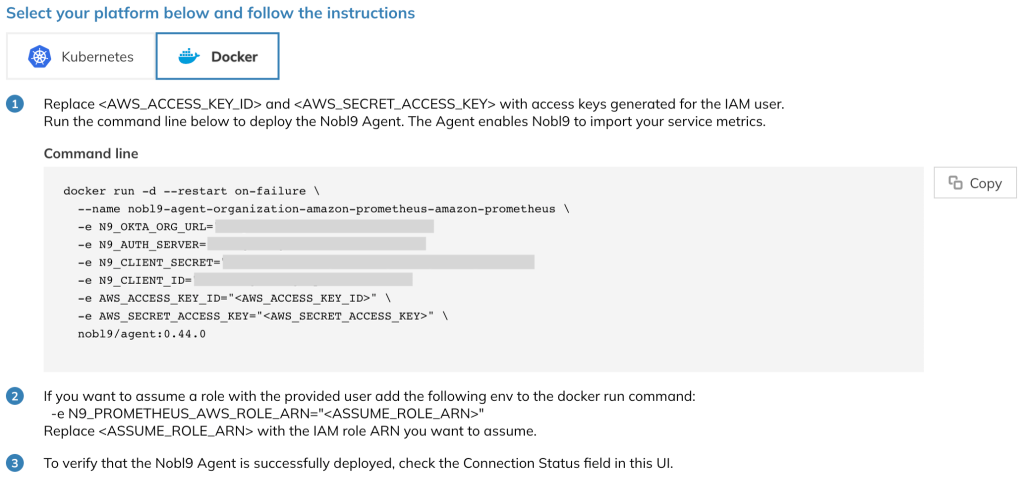The image size is (1024, 492).
Task: Click the step 3 number badge
Action: (14, 464)
